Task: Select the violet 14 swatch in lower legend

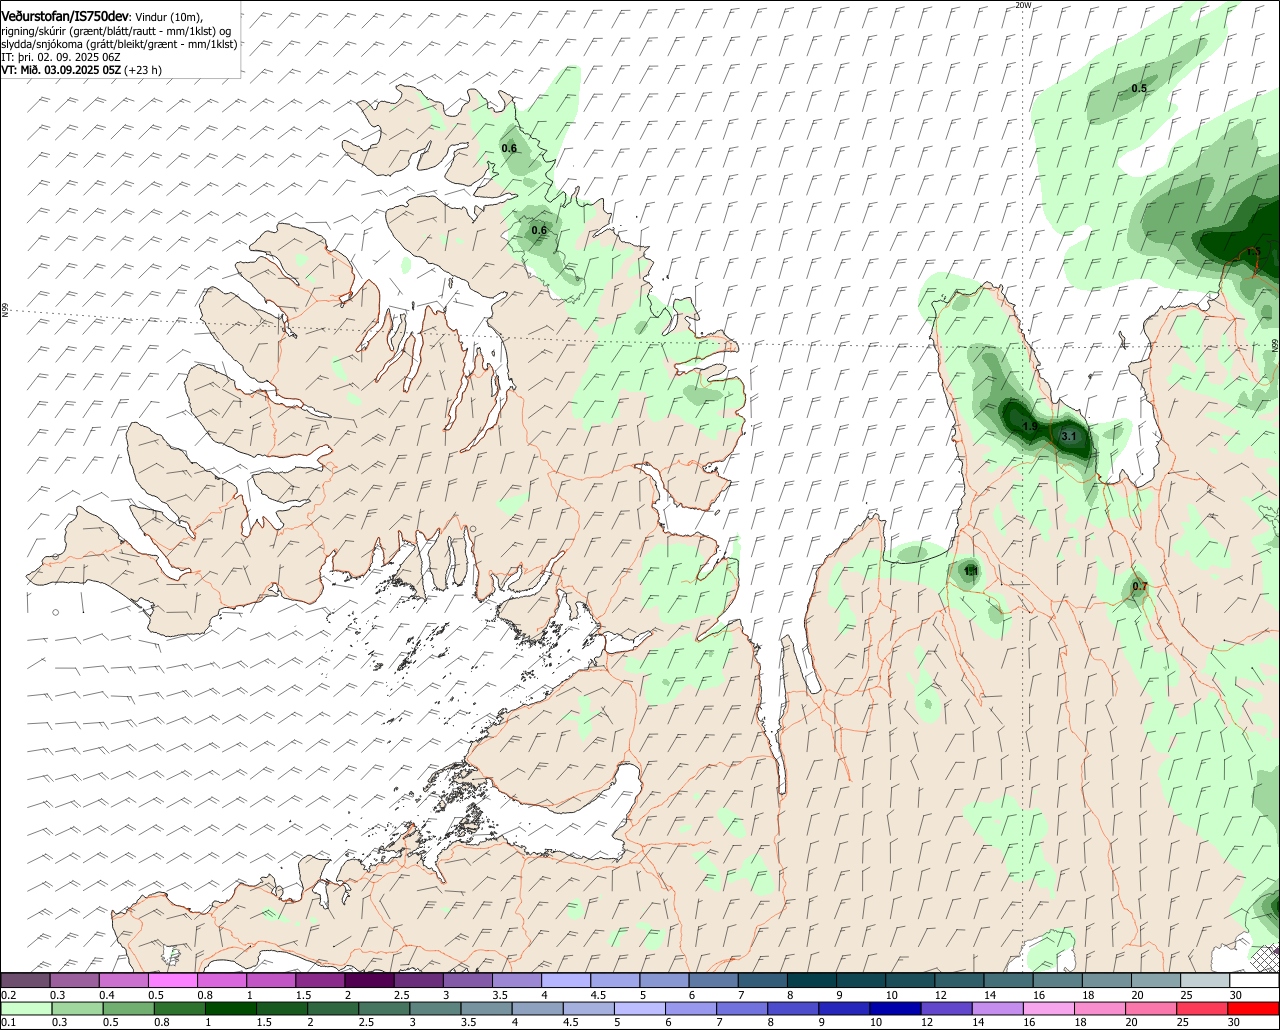Action: 998,1008
